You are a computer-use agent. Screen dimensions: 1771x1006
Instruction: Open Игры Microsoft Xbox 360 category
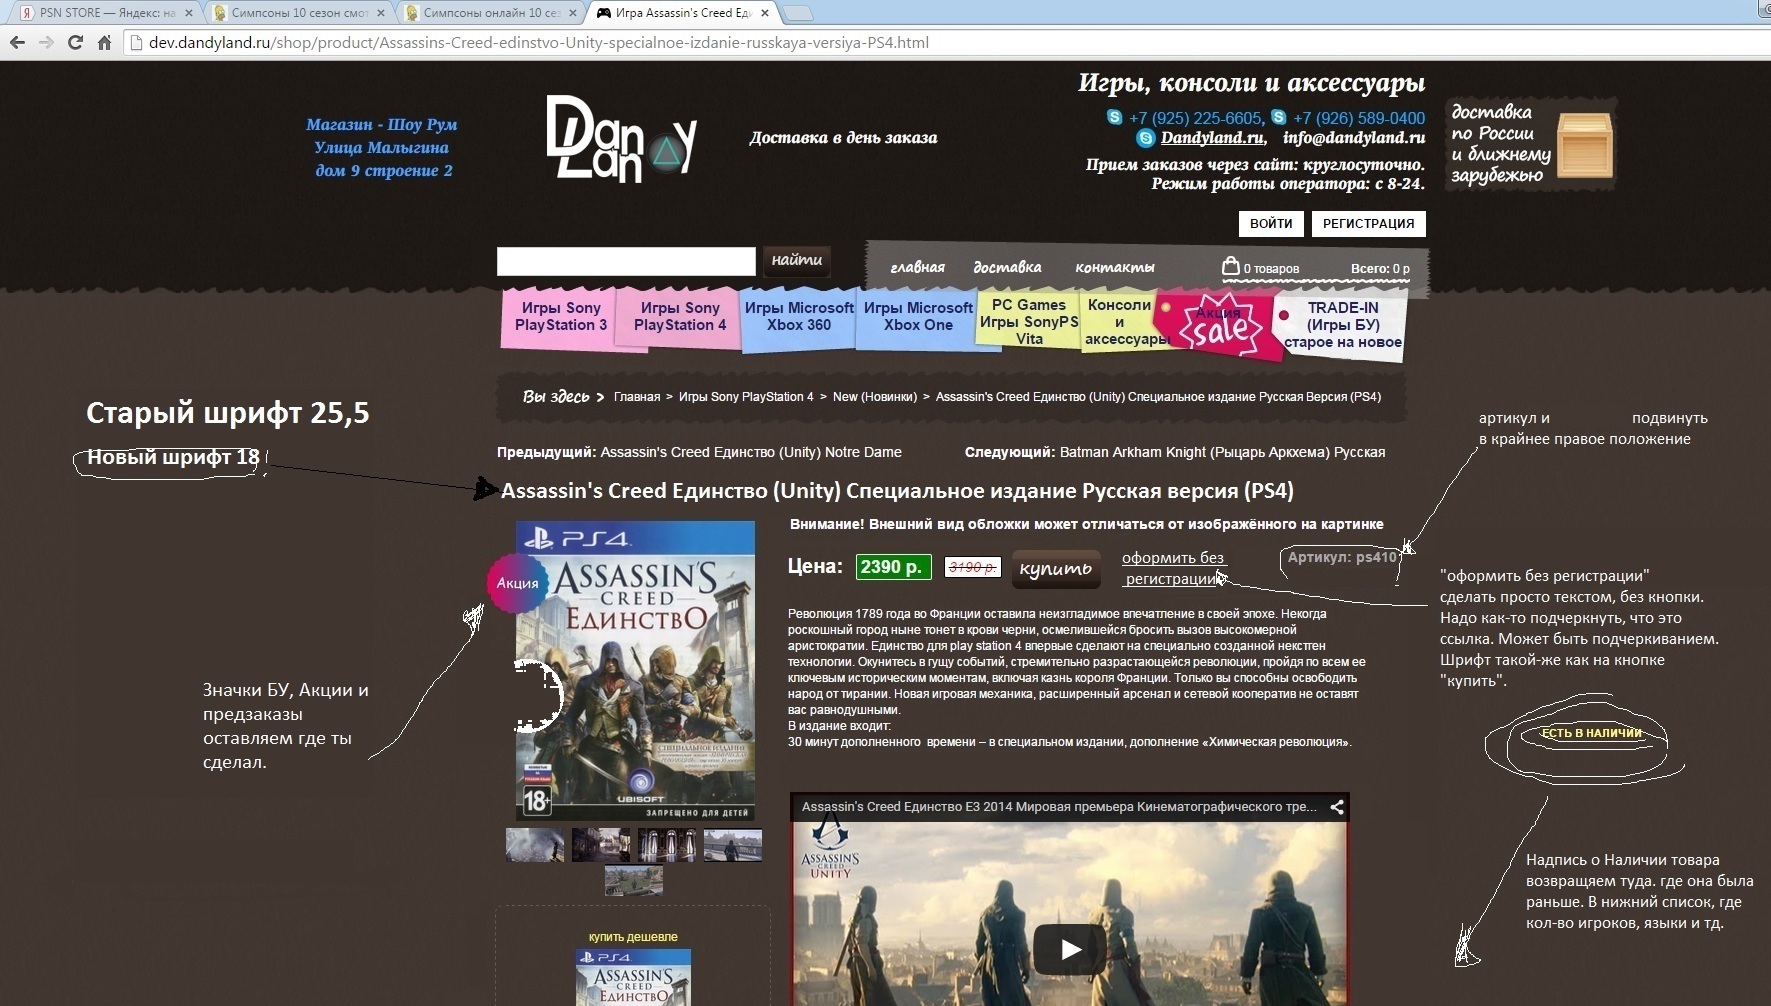799,317
